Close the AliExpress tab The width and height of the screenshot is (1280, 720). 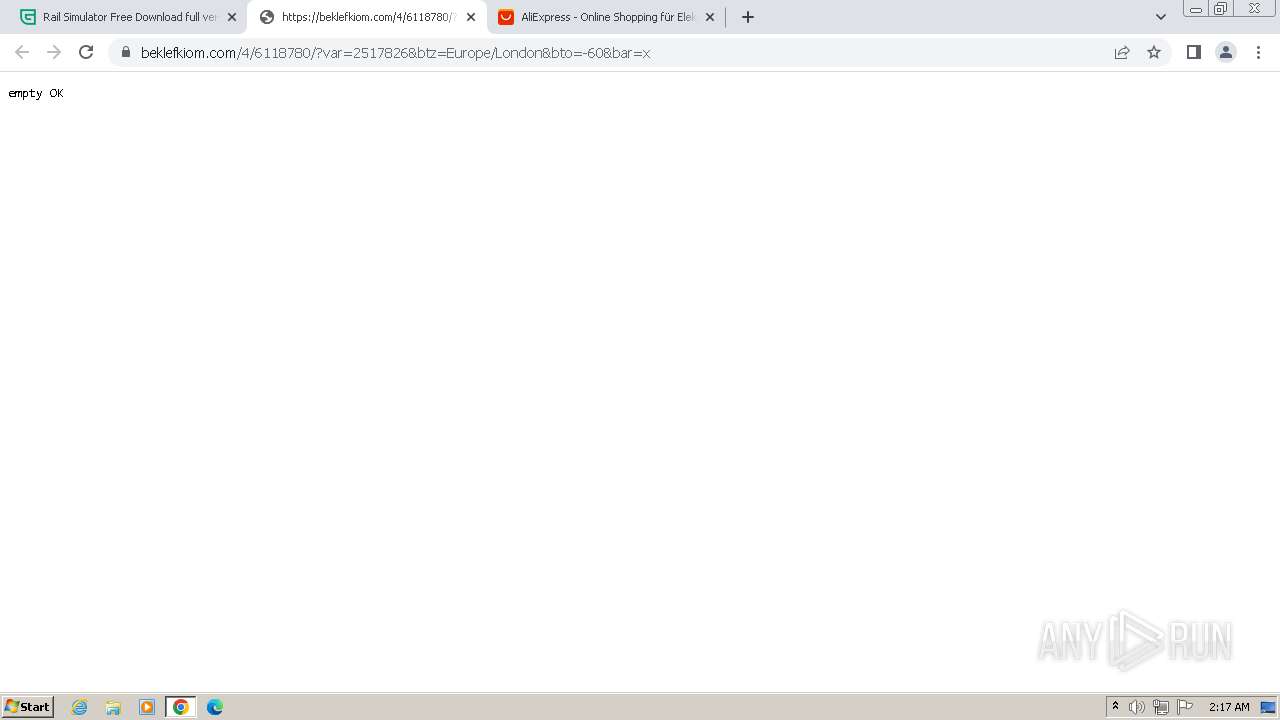[710, 17]
